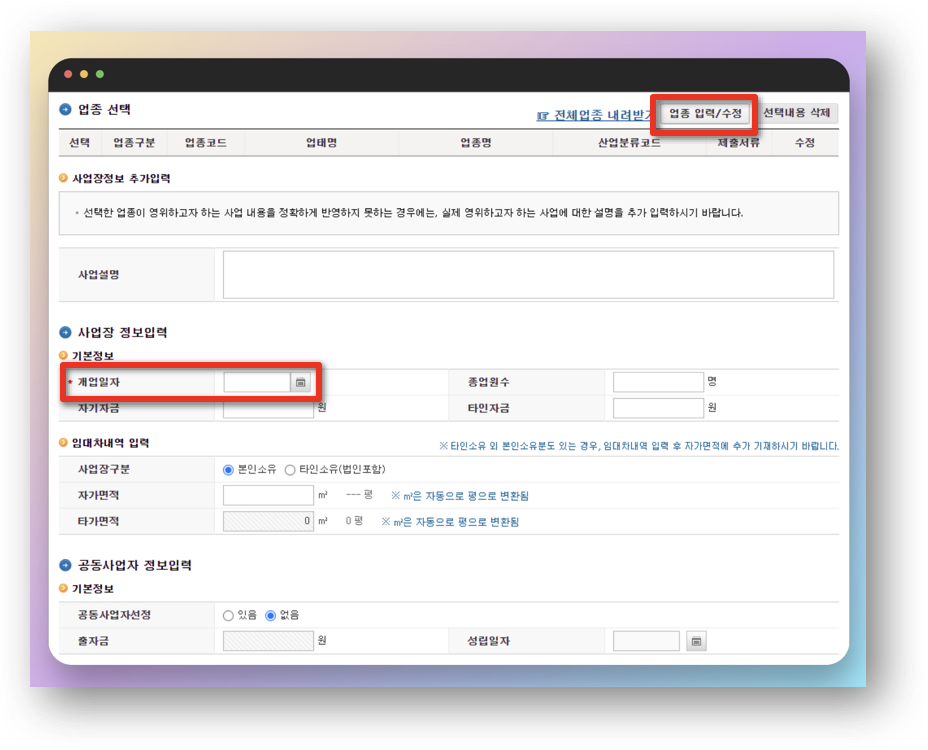Click the 제출서류 column header

click(x=739, y=143)
